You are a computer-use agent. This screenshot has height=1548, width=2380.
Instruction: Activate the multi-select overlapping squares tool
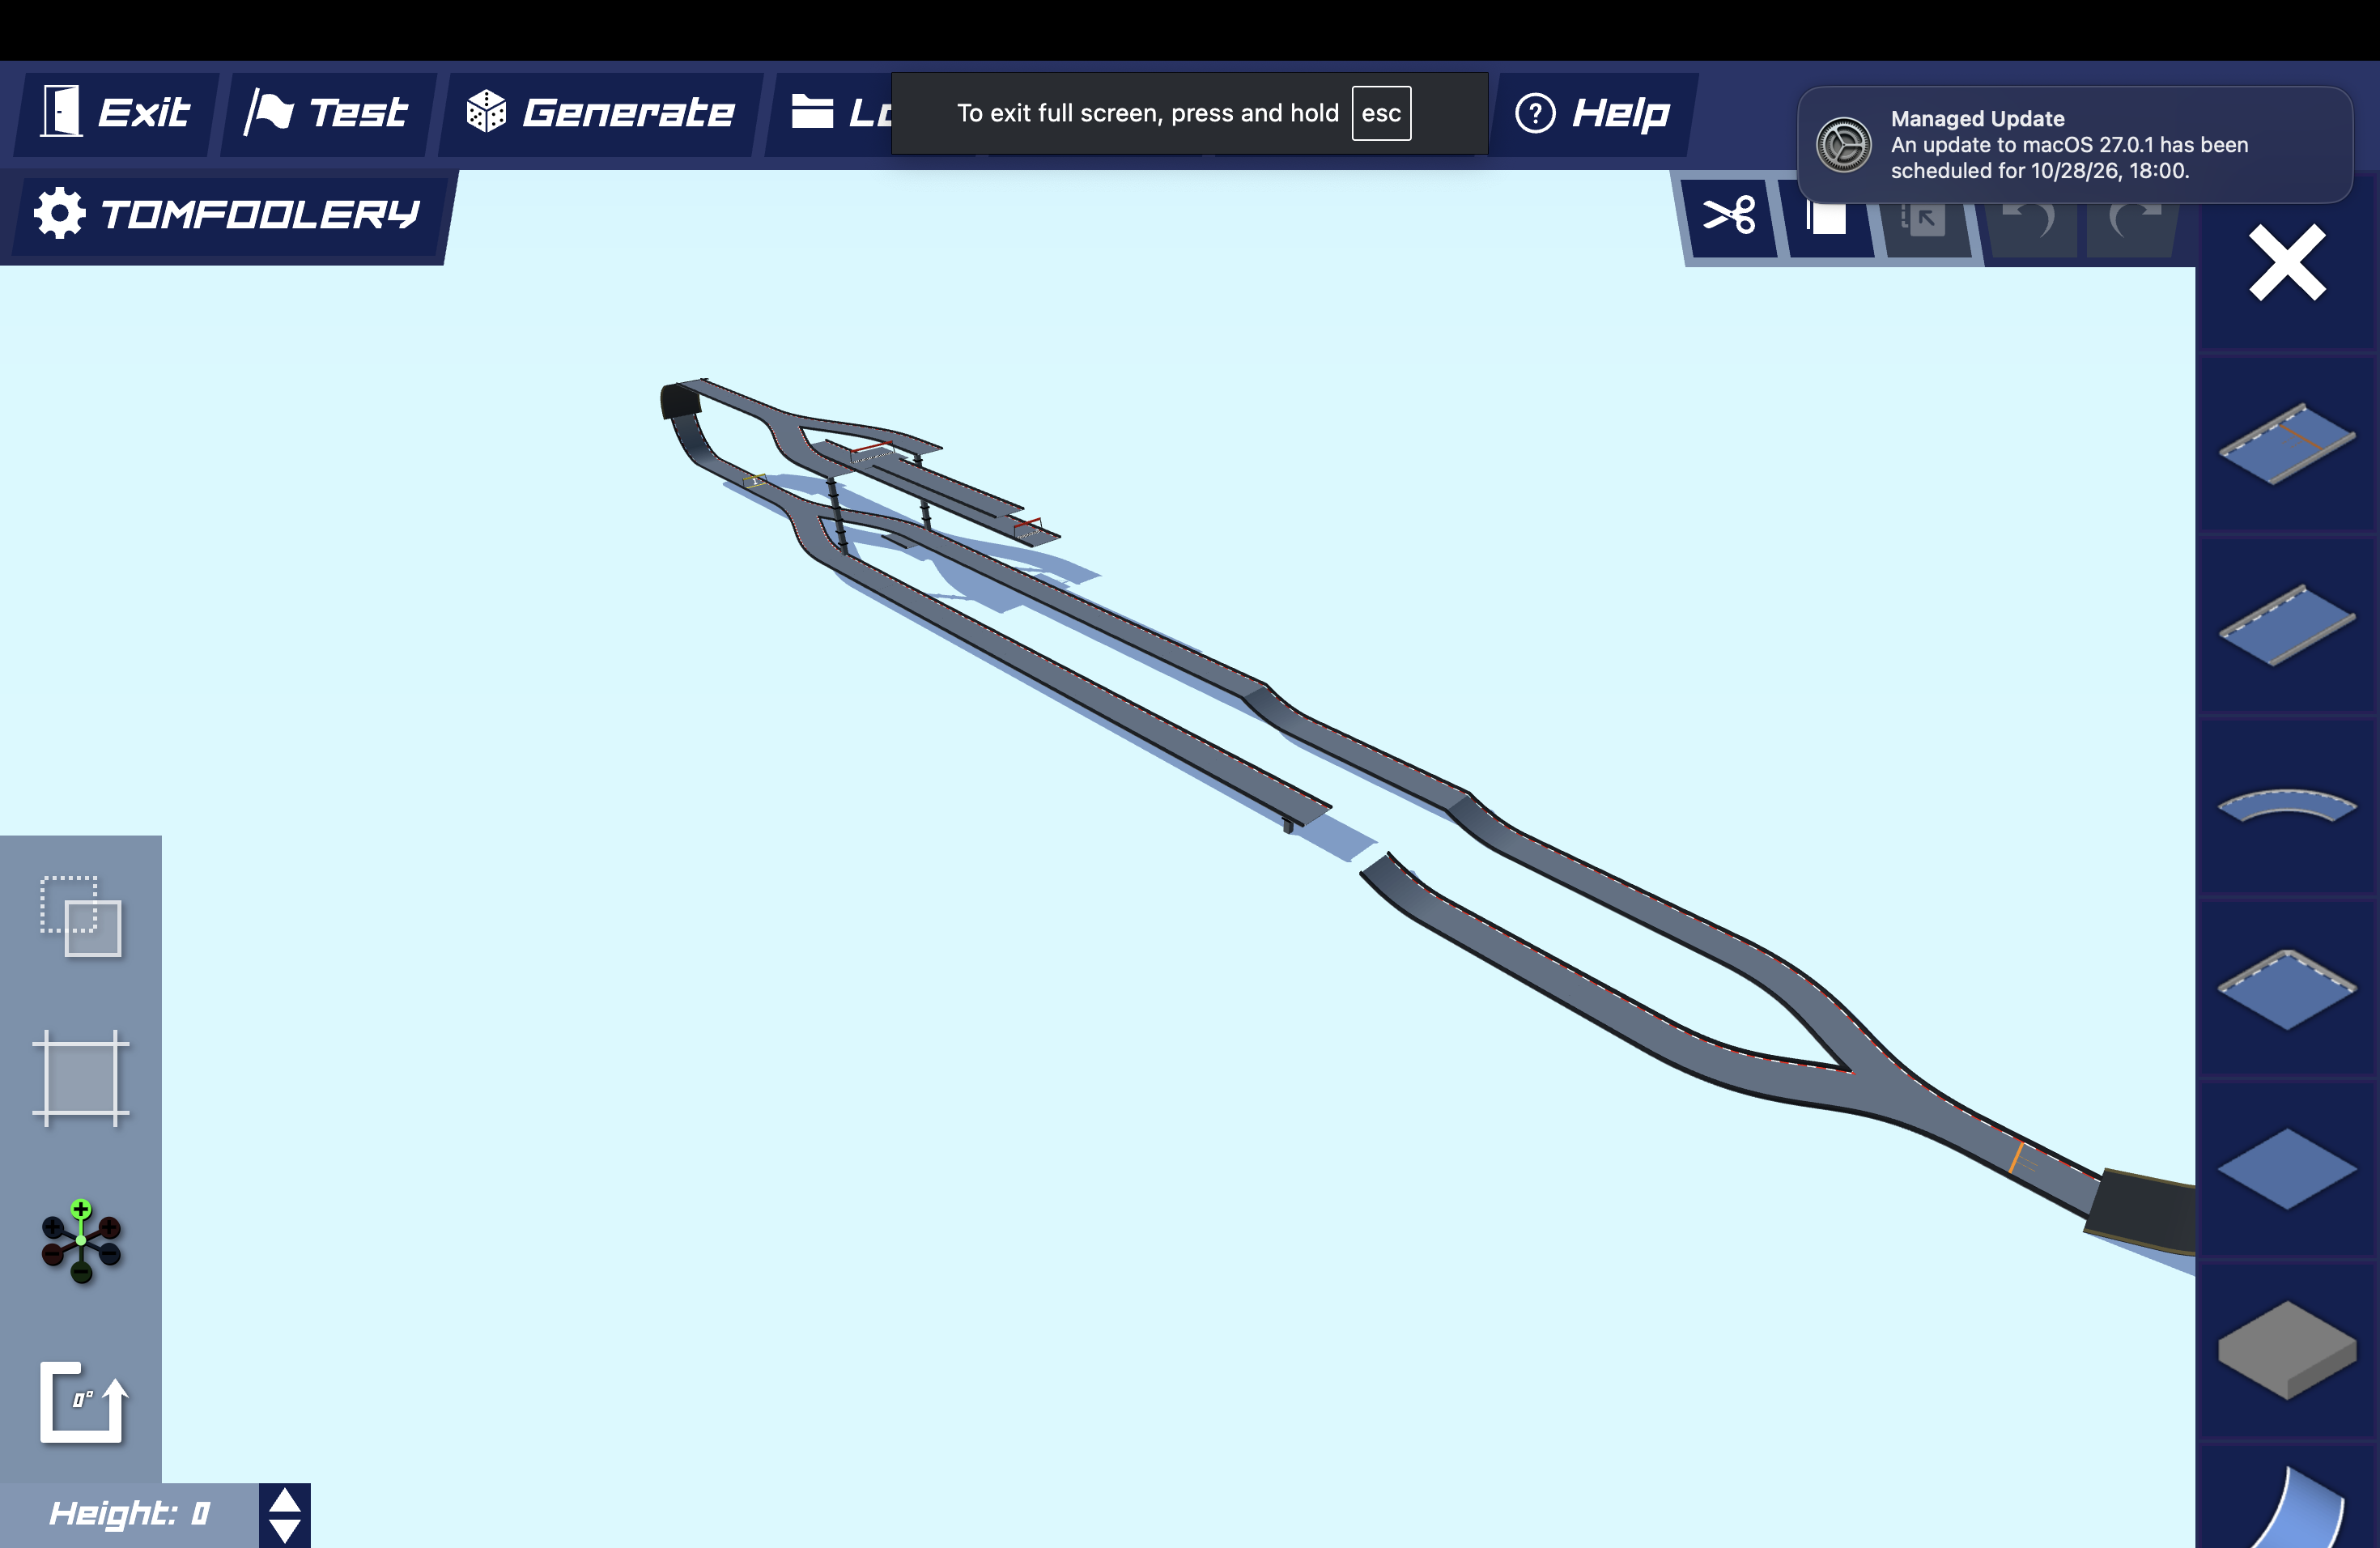pyautogui.click(x=81, y=916)
